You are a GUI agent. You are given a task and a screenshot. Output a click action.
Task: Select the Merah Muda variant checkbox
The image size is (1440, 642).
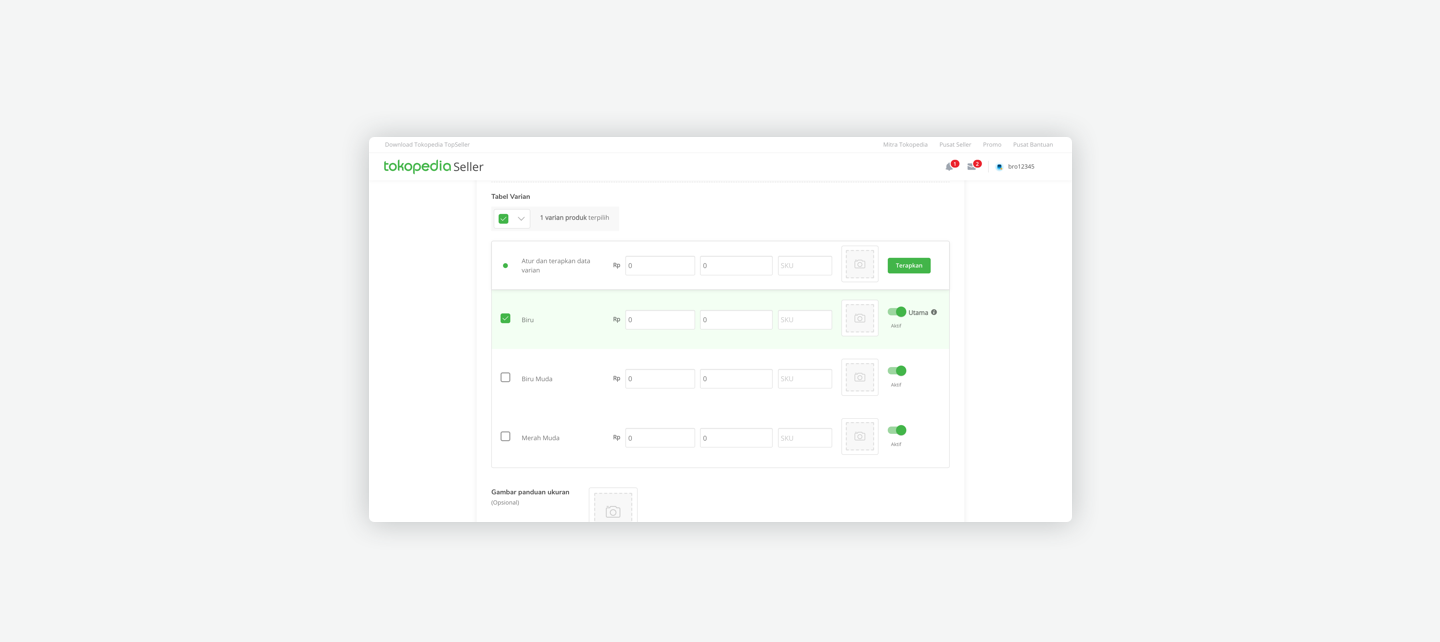pos(505,437)
